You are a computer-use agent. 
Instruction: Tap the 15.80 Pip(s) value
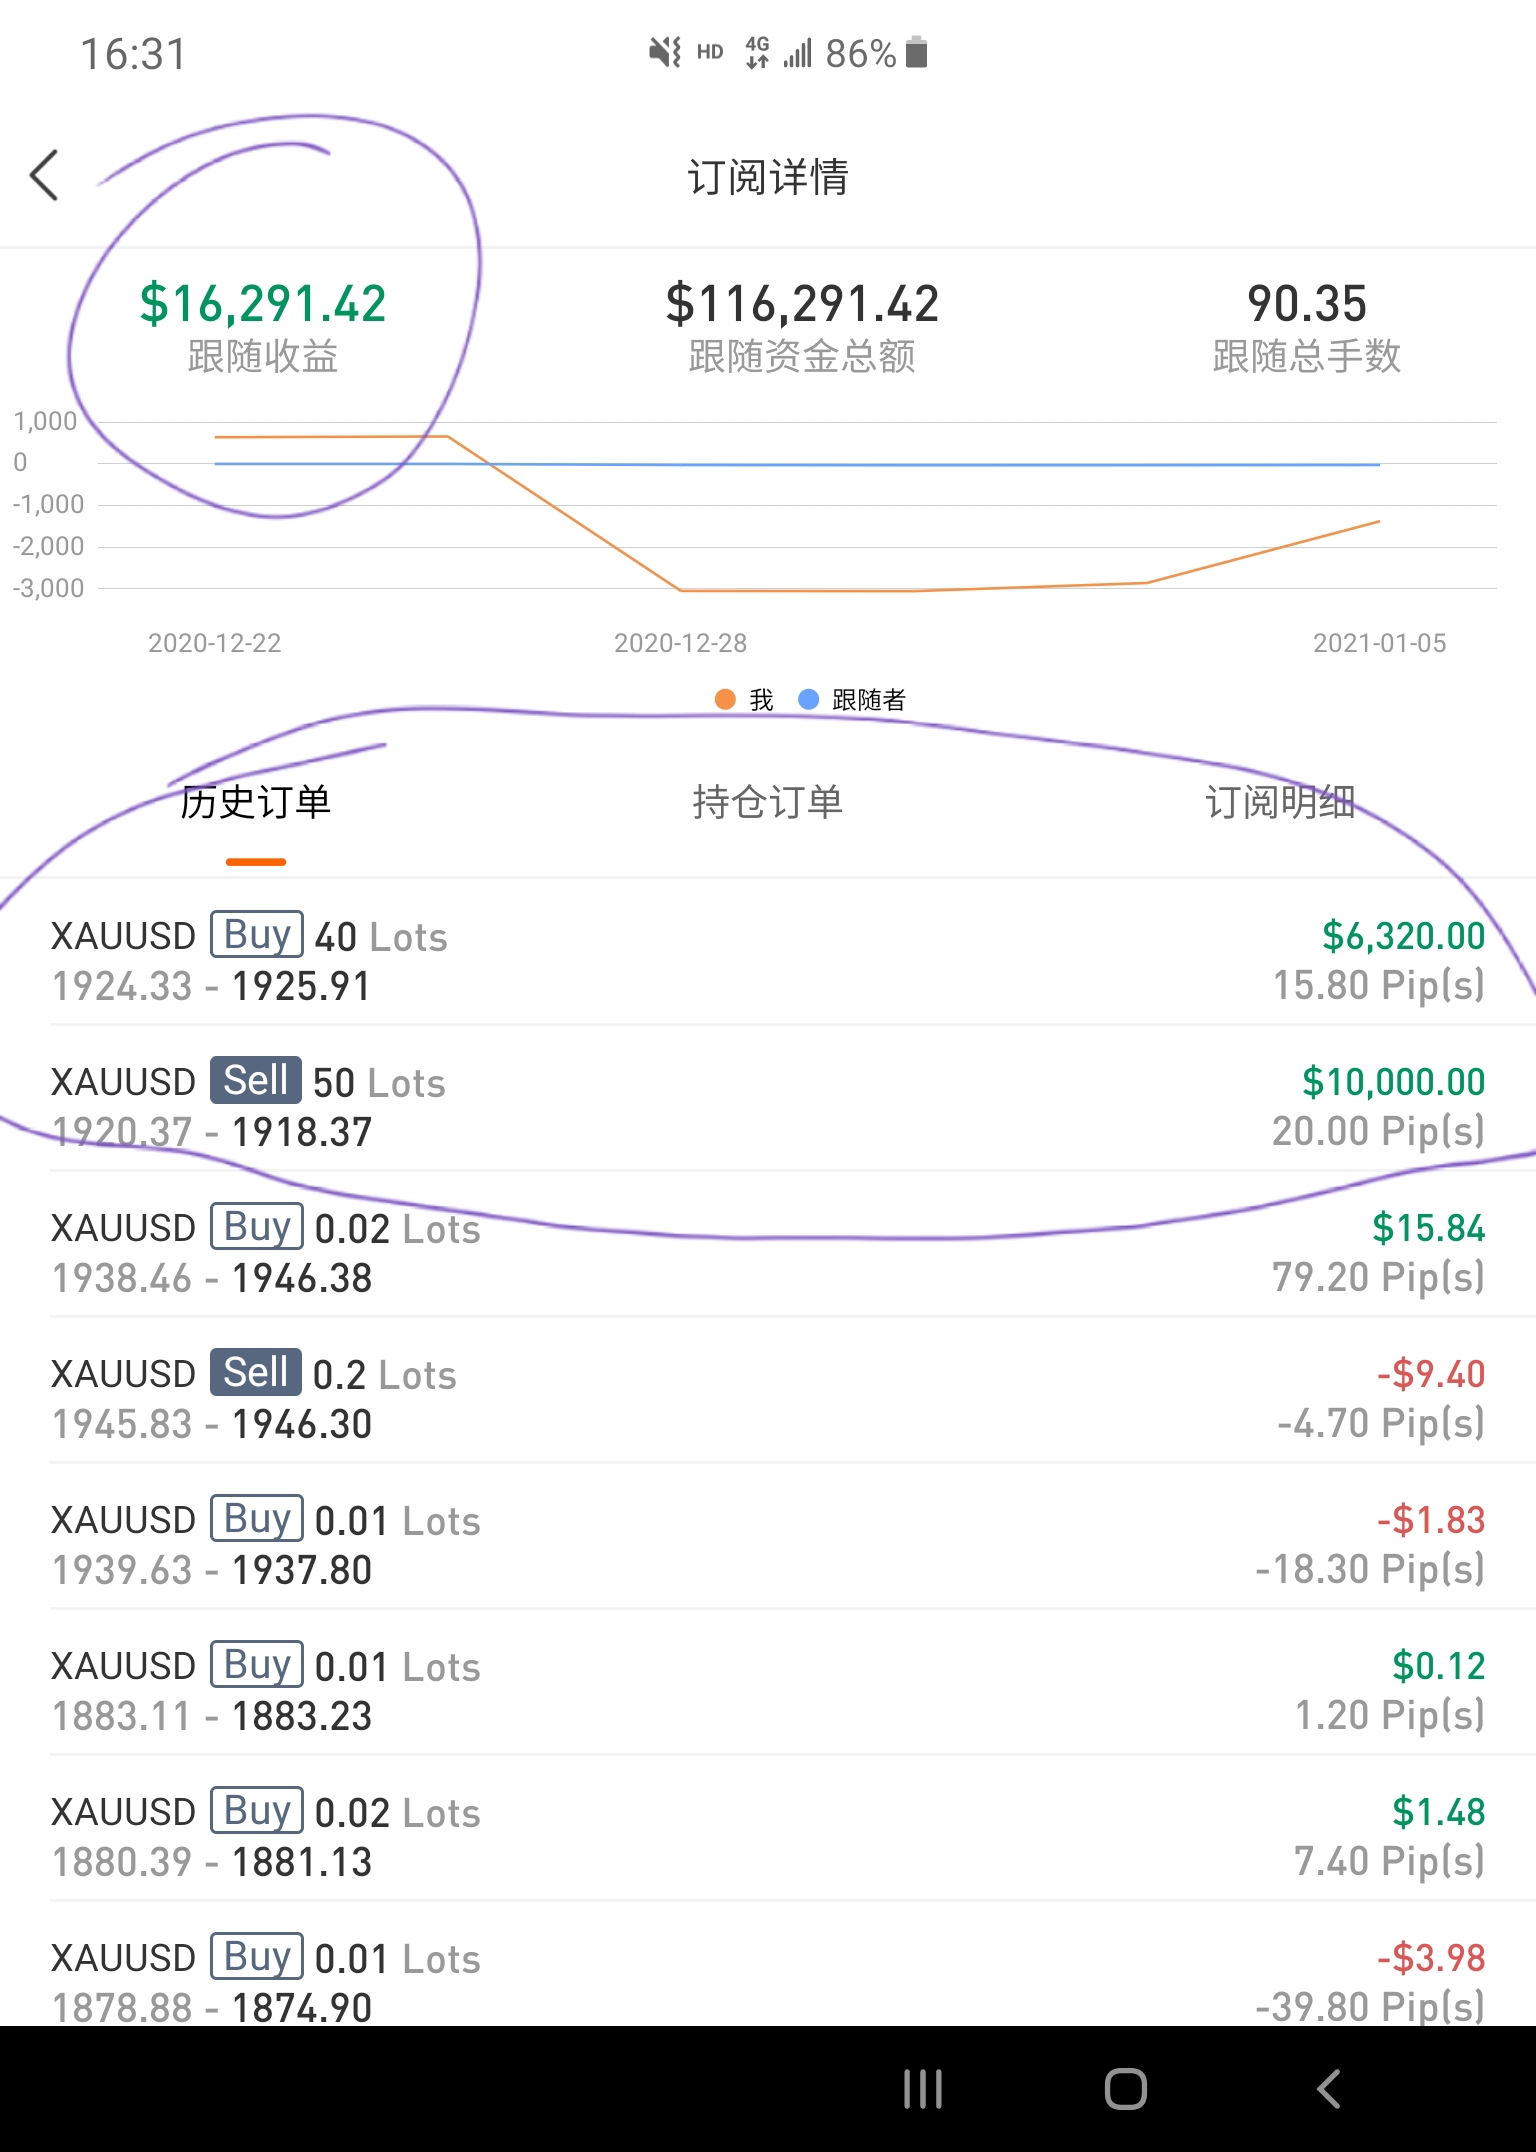(1379, 986)
